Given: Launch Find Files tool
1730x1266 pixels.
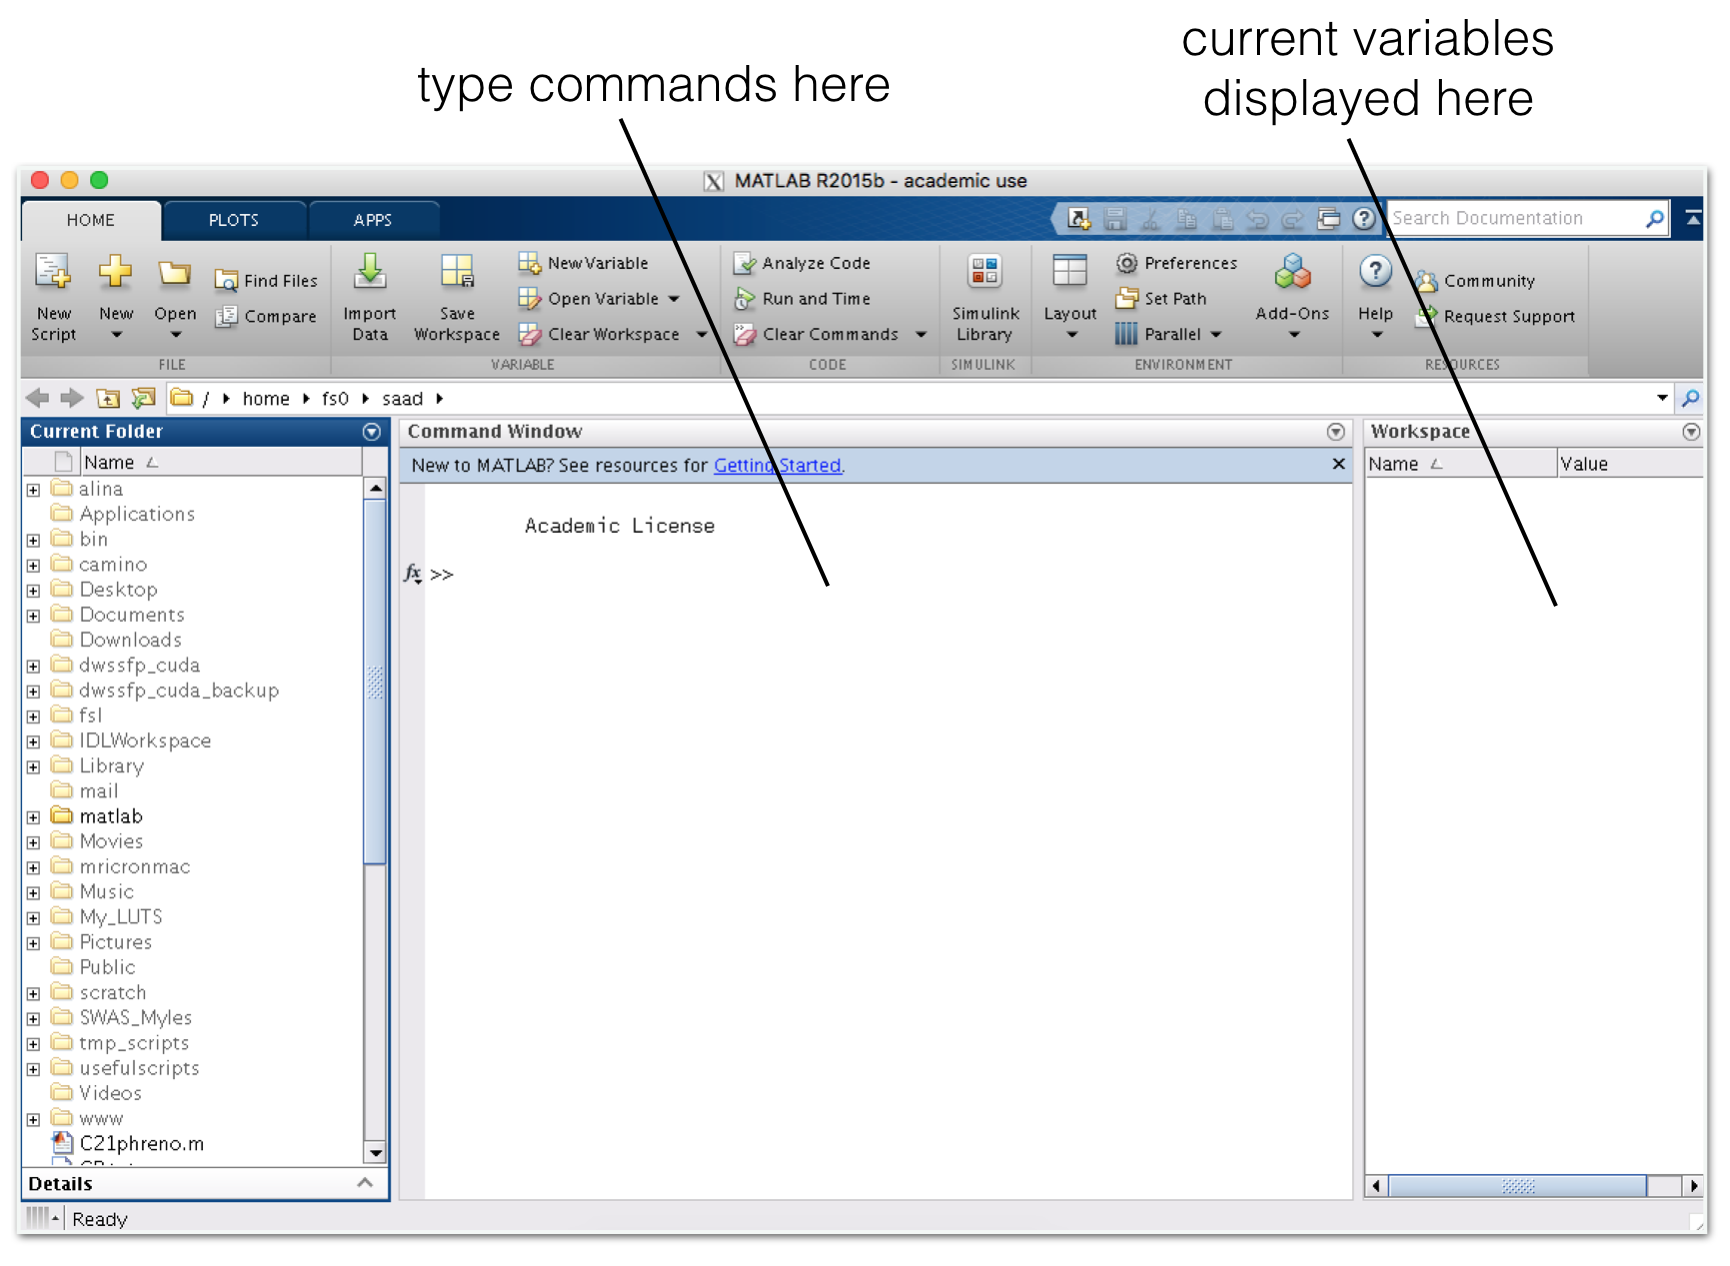Looking at the screenshot, I should tap(267, 281).
